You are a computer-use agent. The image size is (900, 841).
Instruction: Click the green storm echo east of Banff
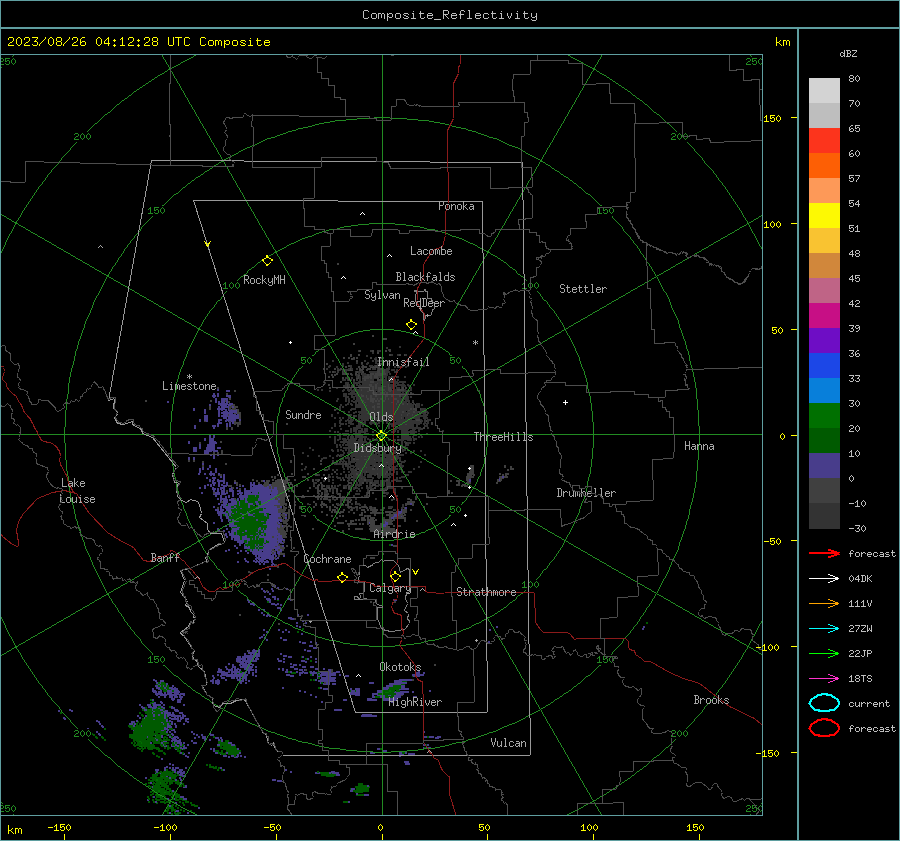pyautogui.click(x=250, y=521)
